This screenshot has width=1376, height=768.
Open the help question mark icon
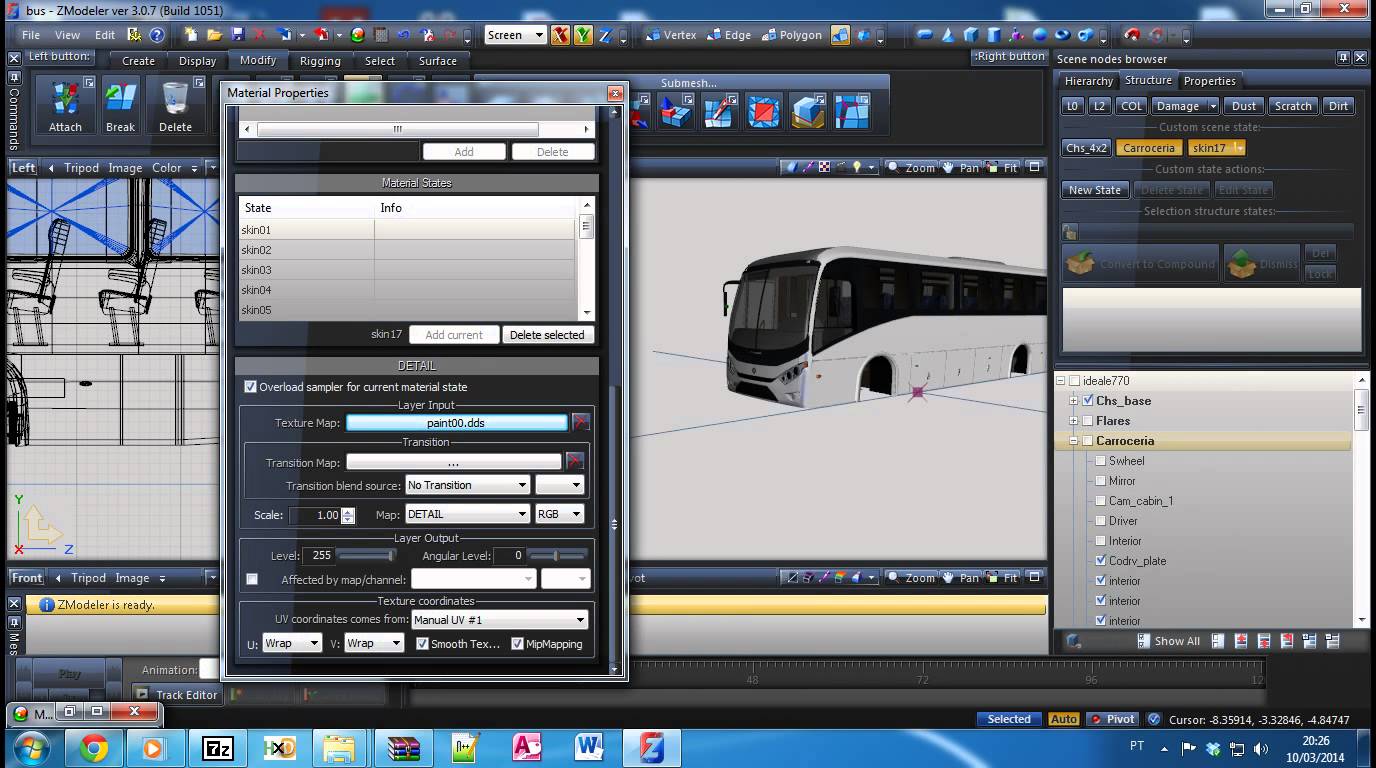pos(157,35)
